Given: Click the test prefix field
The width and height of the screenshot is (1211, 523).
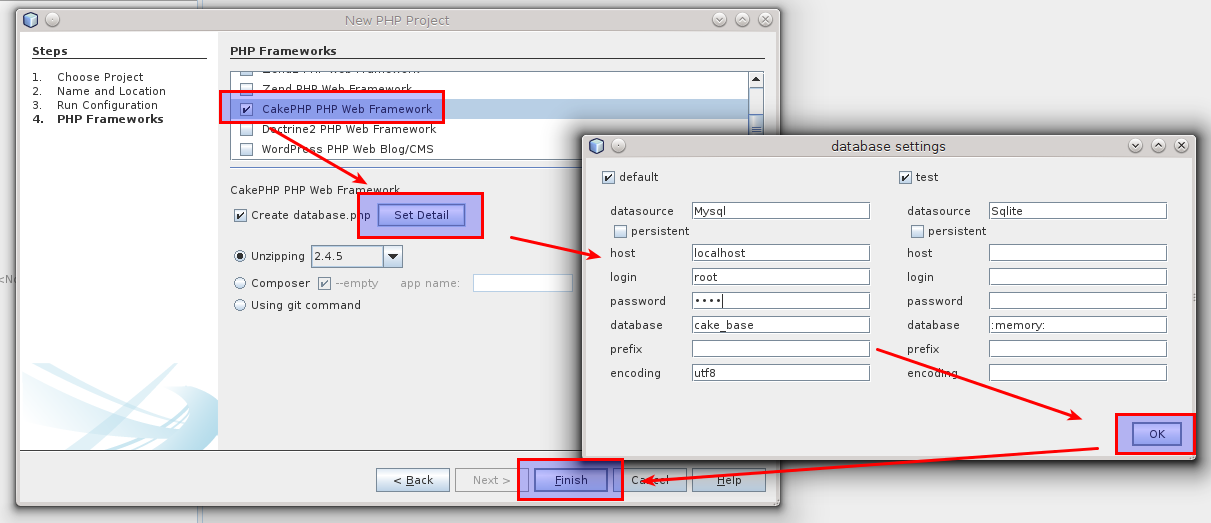Looking at the screenshot, I should 1078,349.
